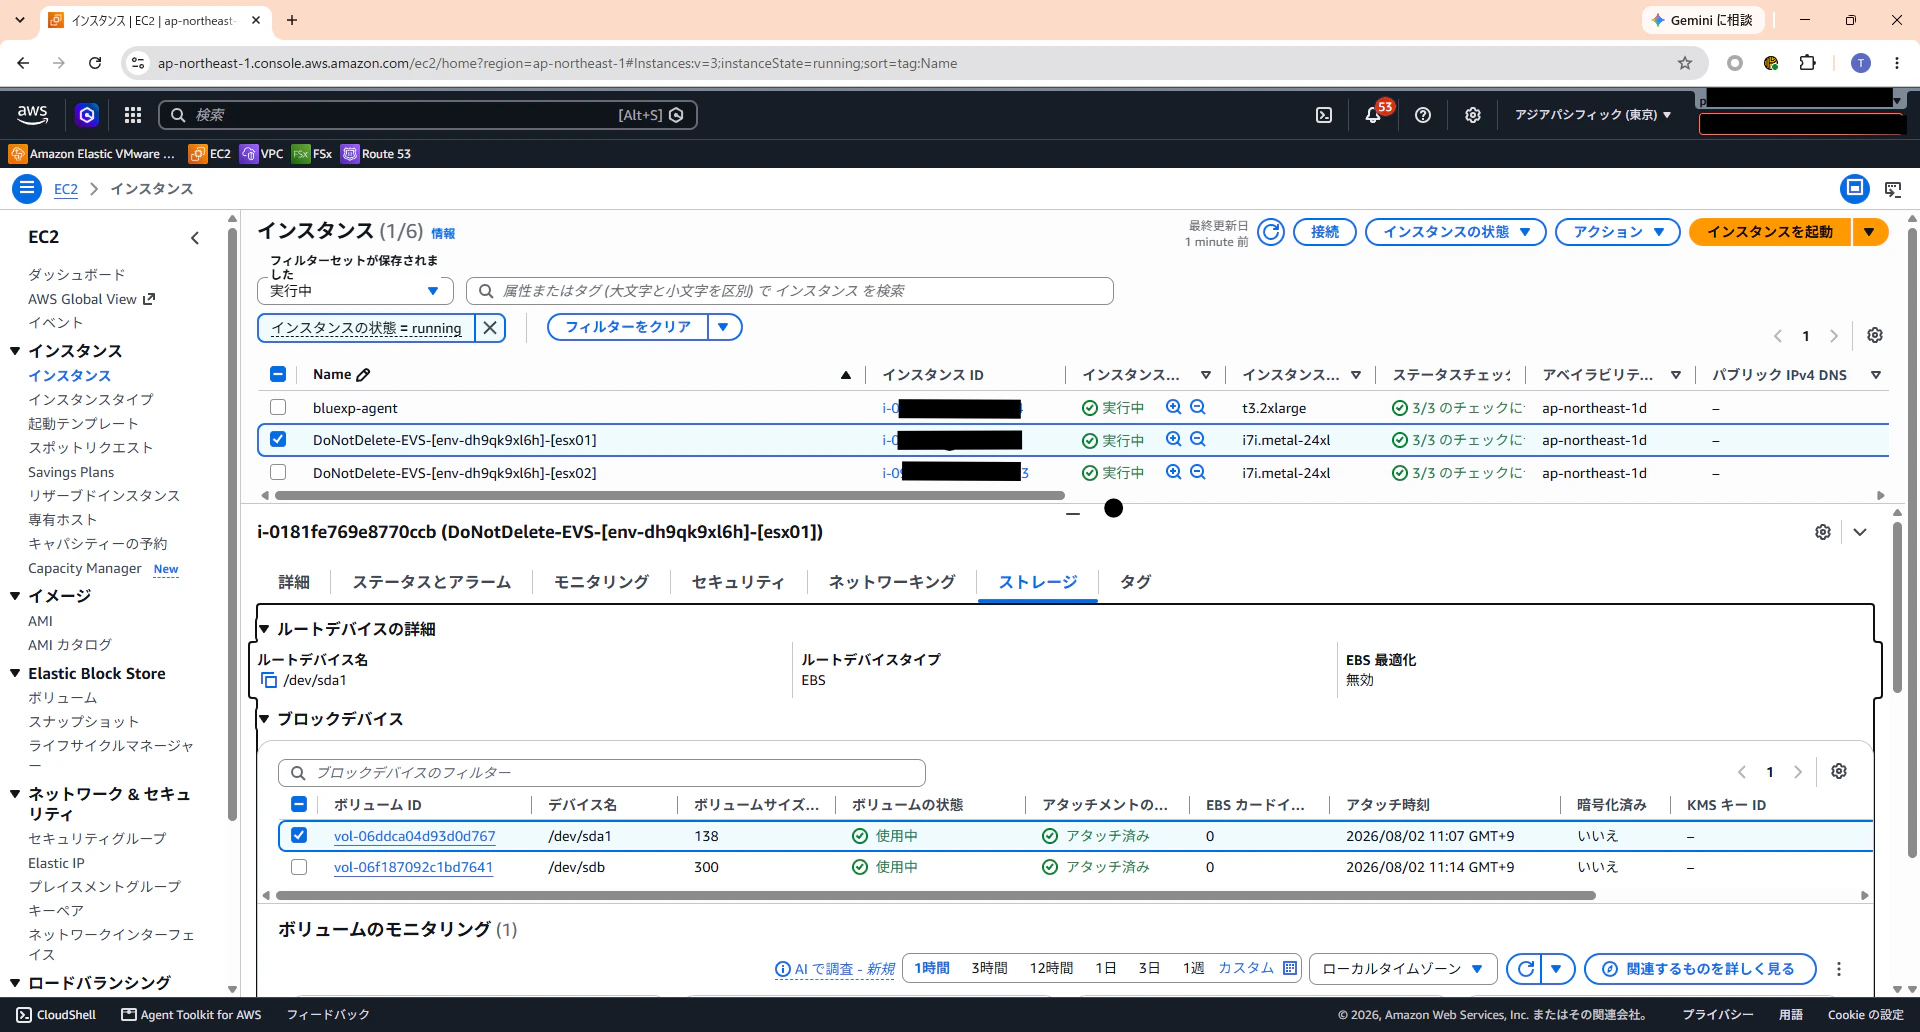
Task: Bookmark this page with the star
Action: click(1685, 63)
